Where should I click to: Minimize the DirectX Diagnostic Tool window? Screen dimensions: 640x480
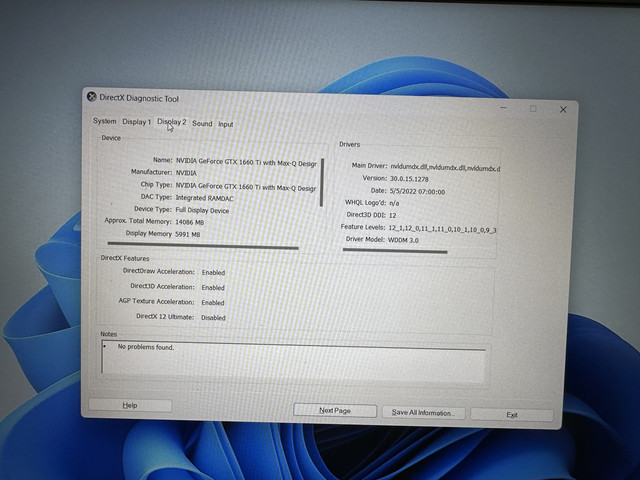(x=503, y=108)
